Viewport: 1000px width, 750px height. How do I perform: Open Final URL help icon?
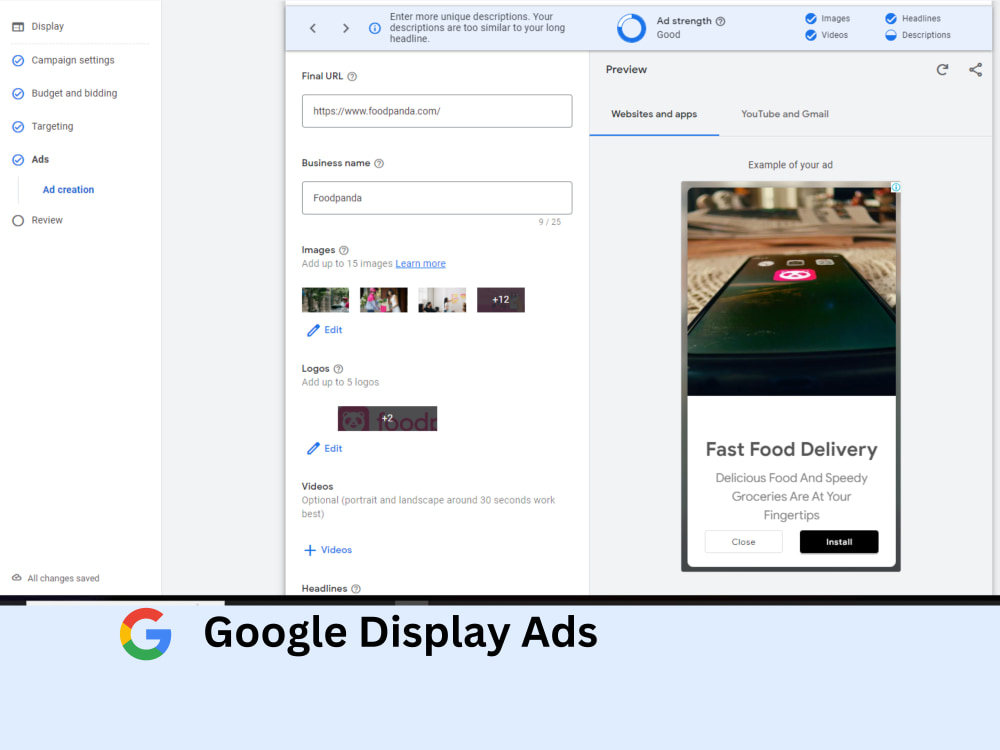(x=352, y=77)
